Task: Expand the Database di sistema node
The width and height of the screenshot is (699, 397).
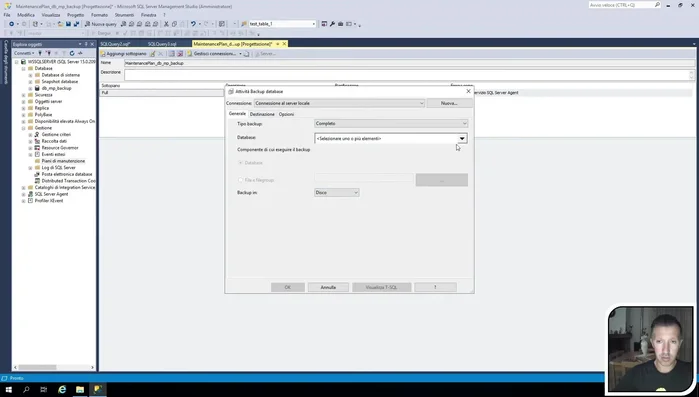Action: [x=30, y=75]
